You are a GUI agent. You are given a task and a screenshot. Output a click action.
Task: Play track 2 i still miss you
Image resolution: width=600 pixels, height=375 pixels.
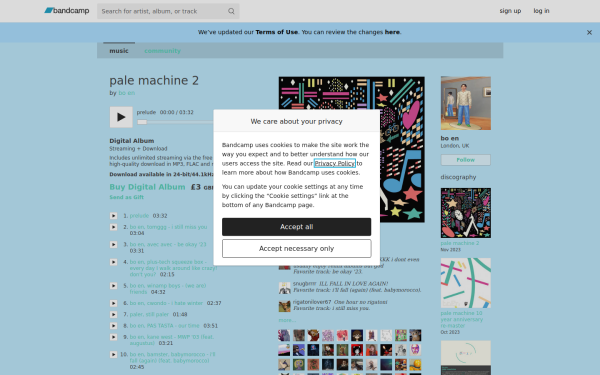click(x=114, y=227)
